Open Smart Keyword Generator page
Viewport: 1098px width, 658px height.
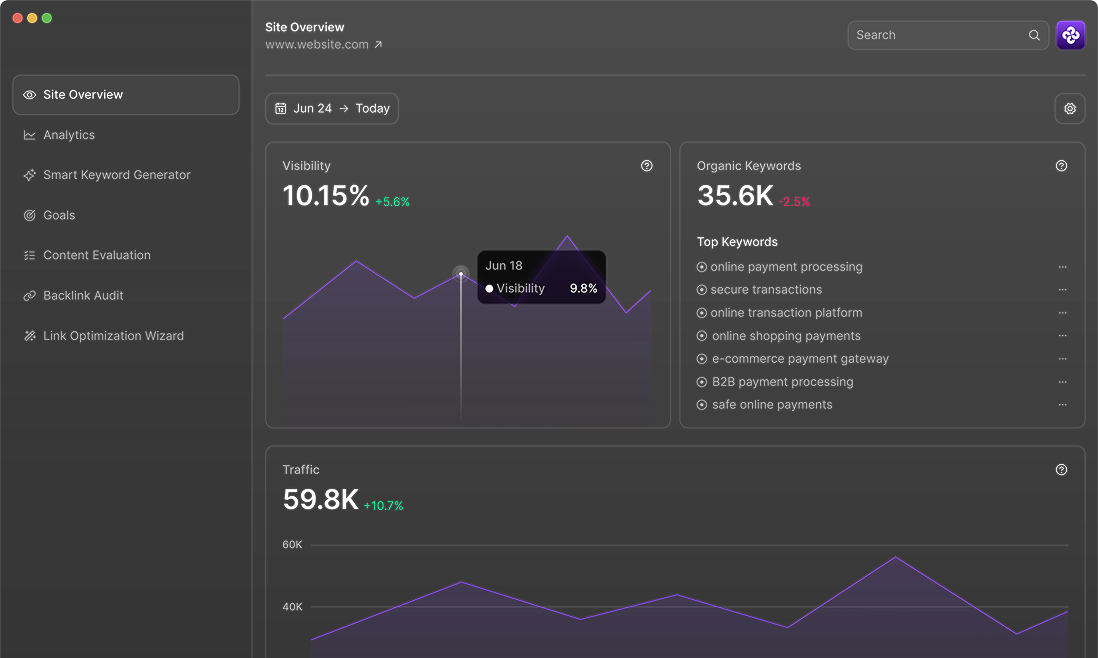[116, 175]
